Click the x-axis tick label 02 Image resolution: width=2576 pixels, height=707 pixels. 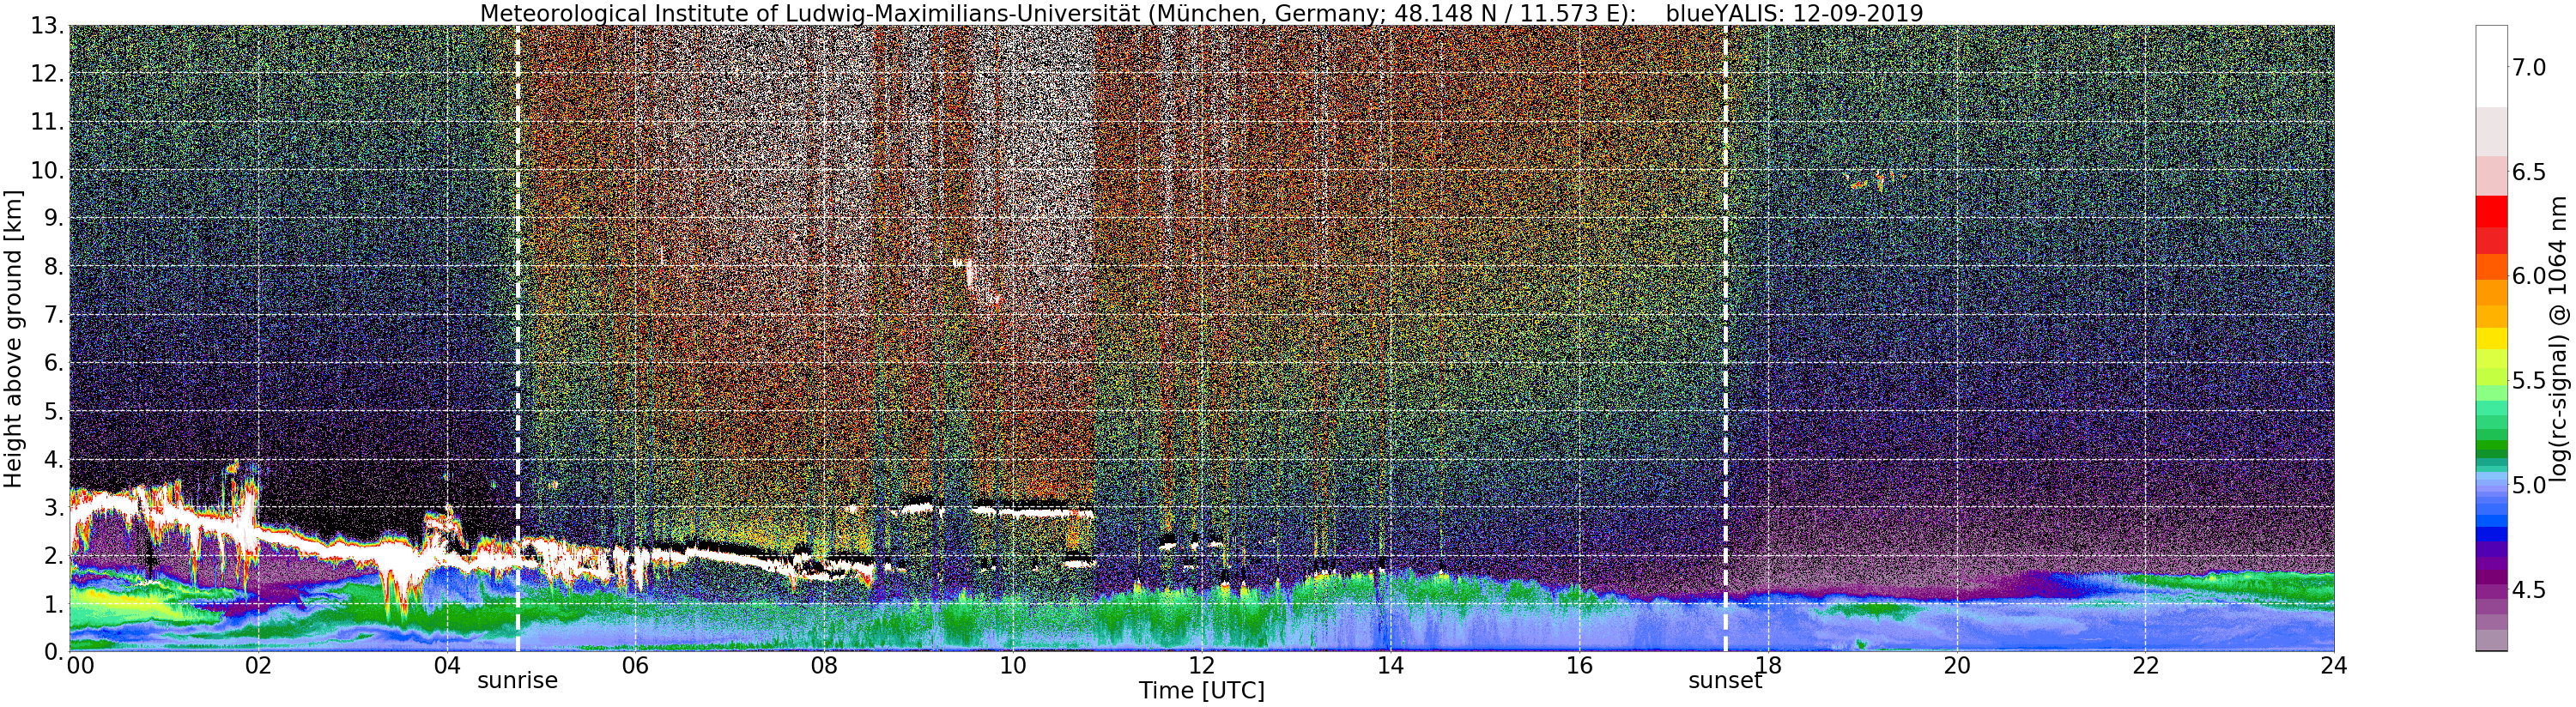(258, 666)
